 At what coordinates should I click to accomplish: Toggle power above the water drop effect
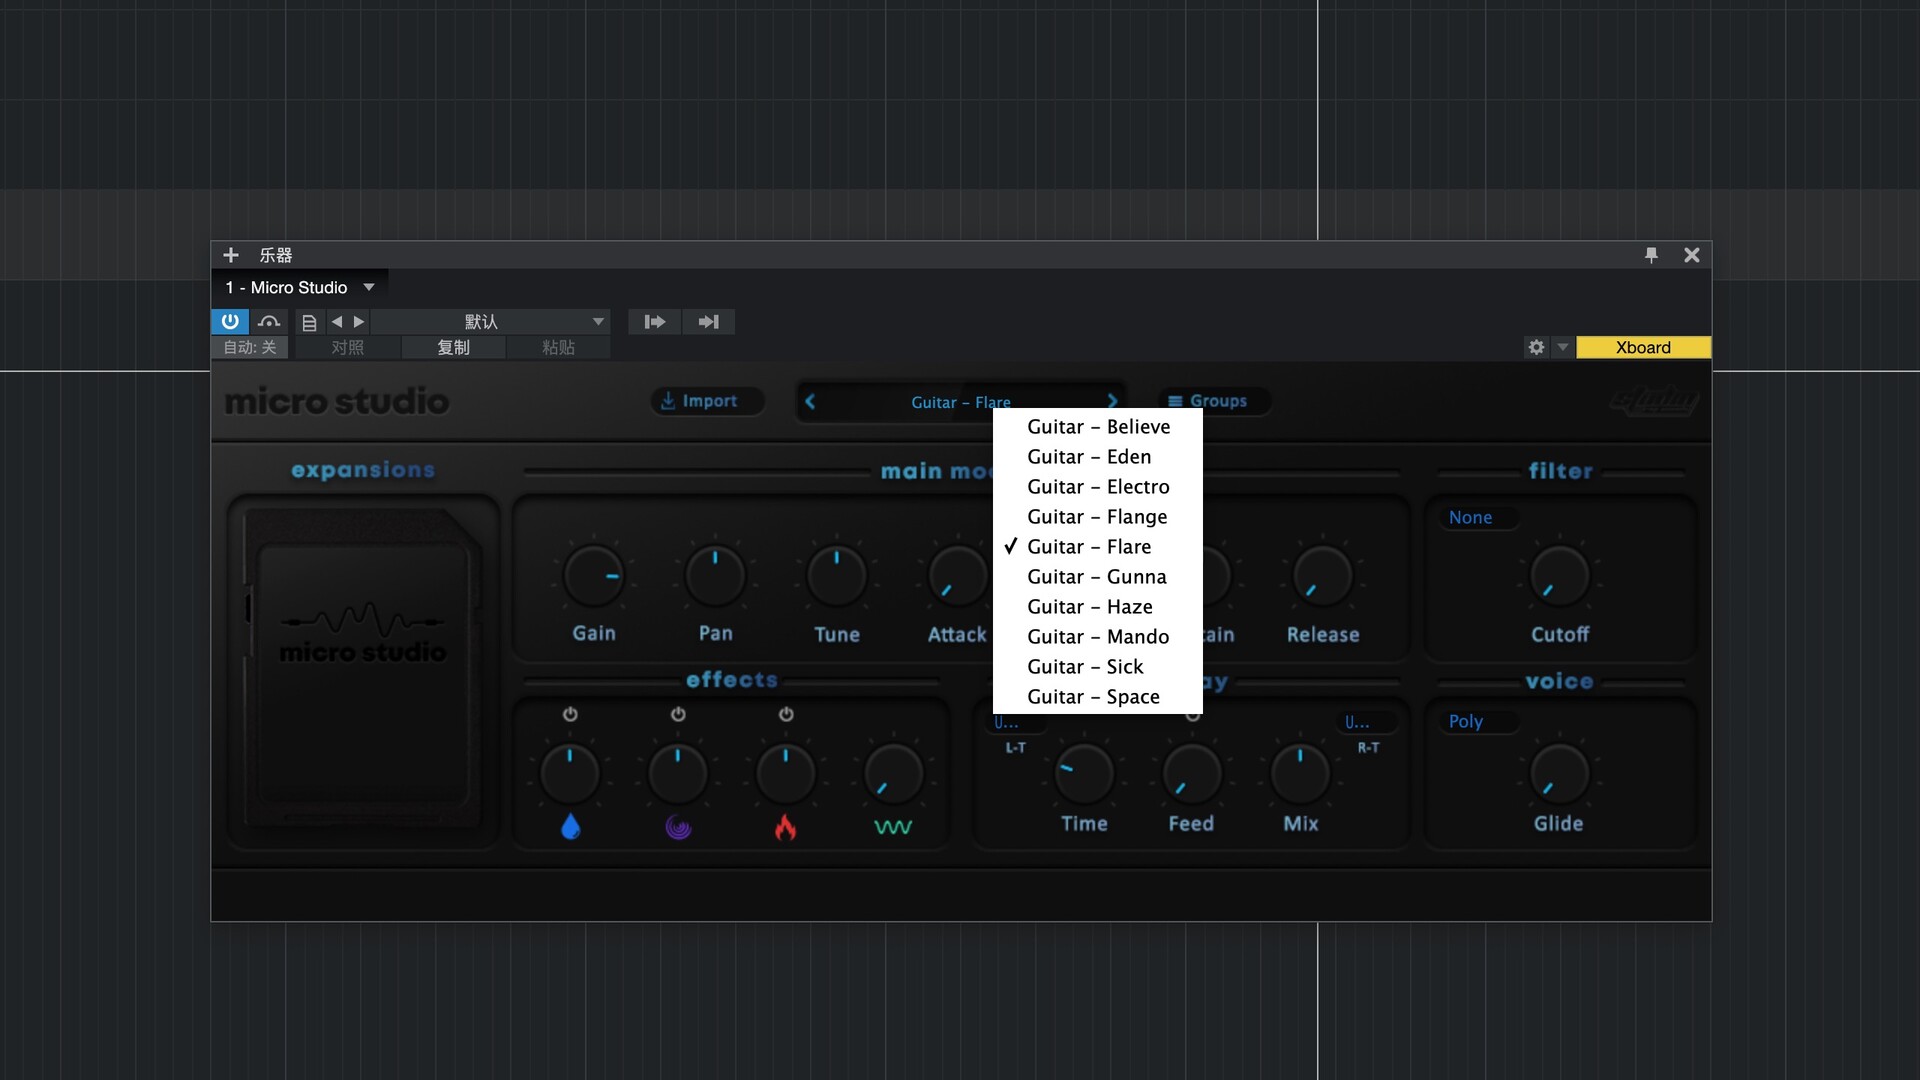570,714
